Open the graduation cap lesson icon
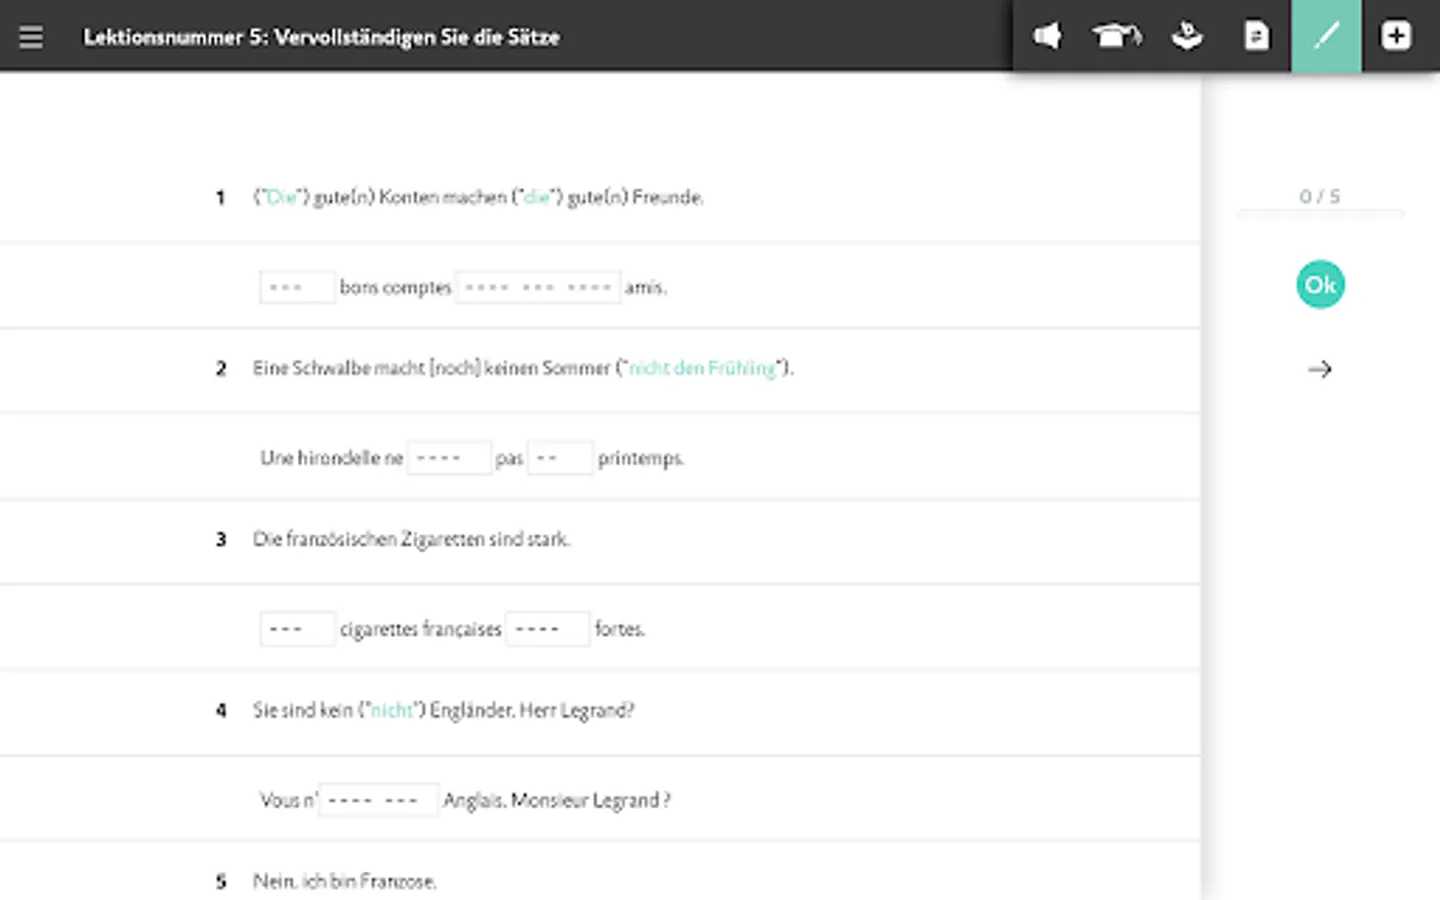This screenshot has height=900, width=1440. pos(1116,36)
